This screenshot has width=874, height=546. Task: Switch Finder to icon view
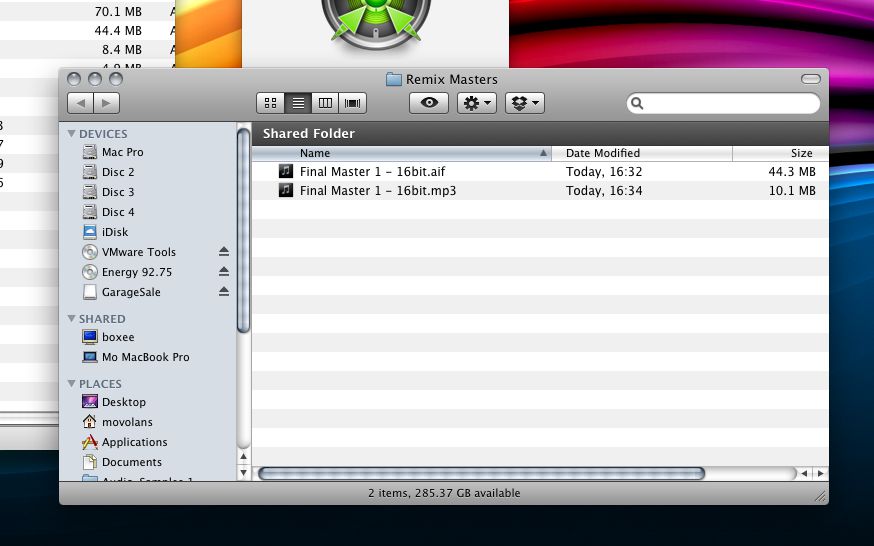tap(270, 103)
